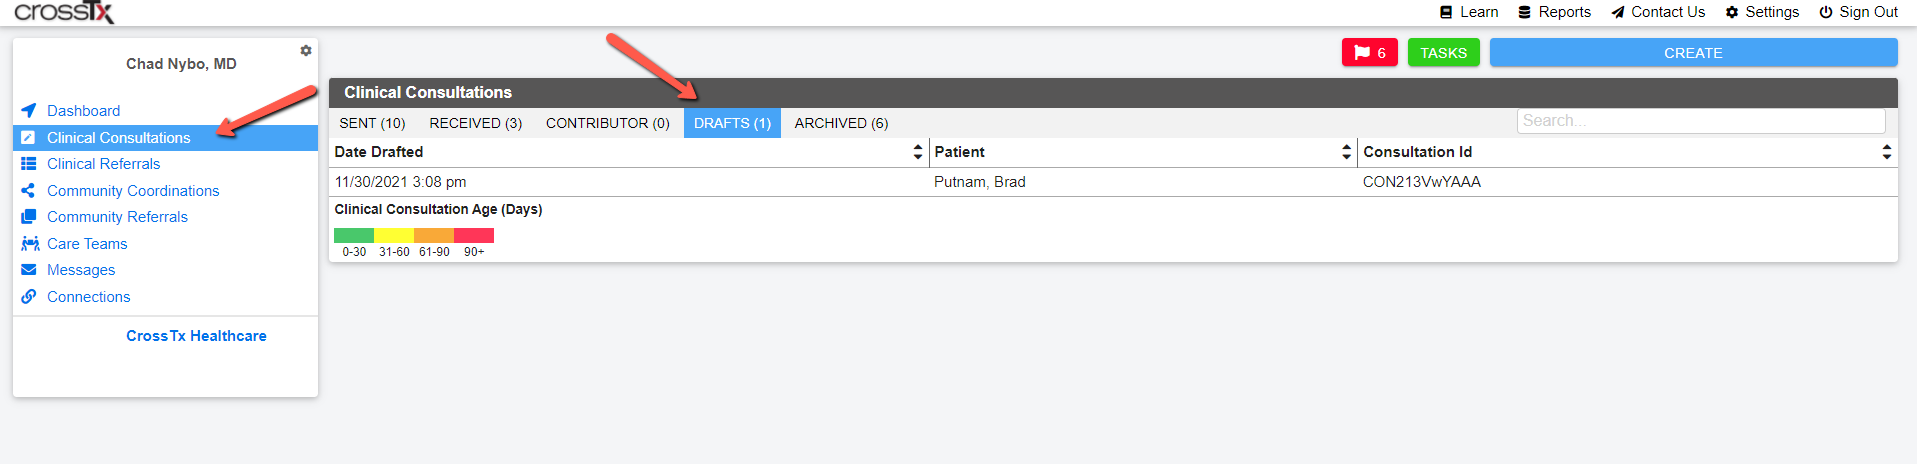Click the blue CREATE button
Viewport: 1917px width, 464px height.
click(1693, 53)
